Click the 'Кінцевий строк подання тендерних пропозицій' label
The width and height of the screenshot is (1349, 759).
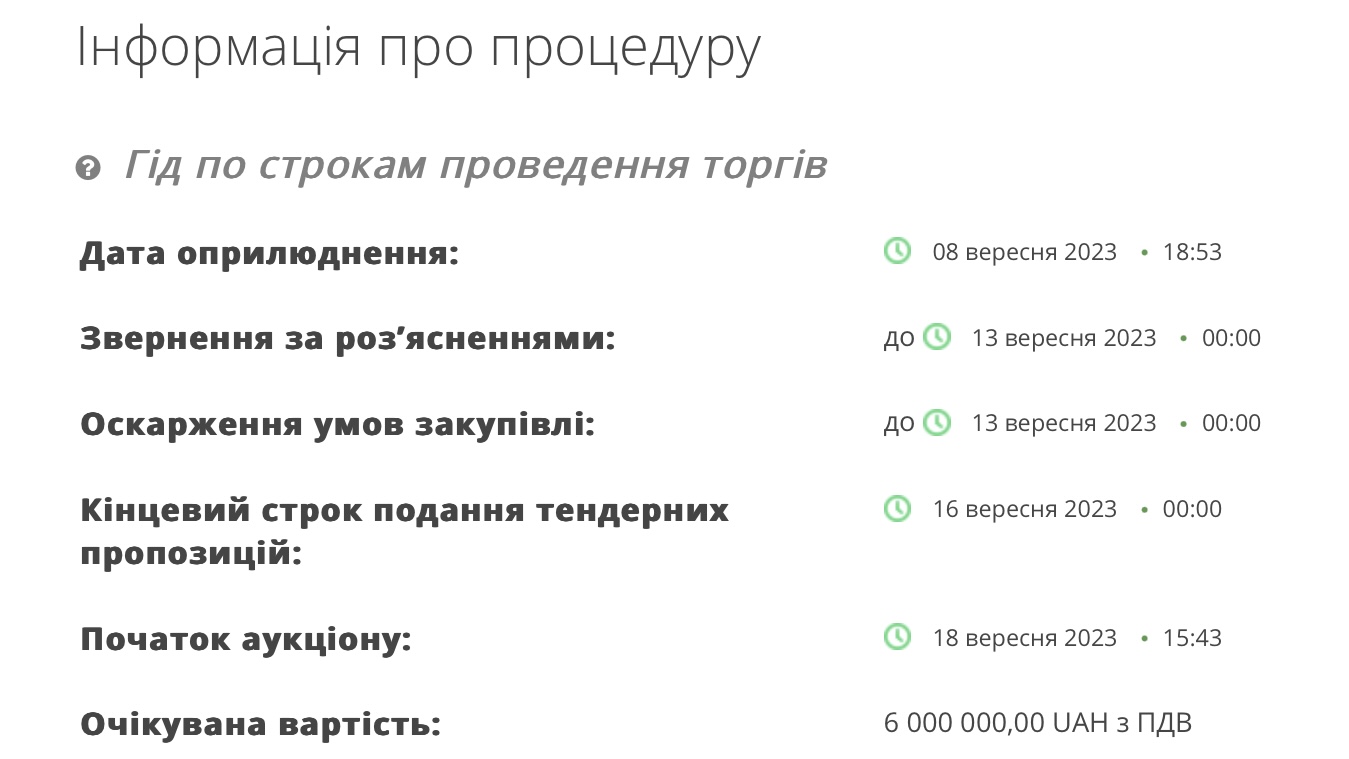pos(404,531)
